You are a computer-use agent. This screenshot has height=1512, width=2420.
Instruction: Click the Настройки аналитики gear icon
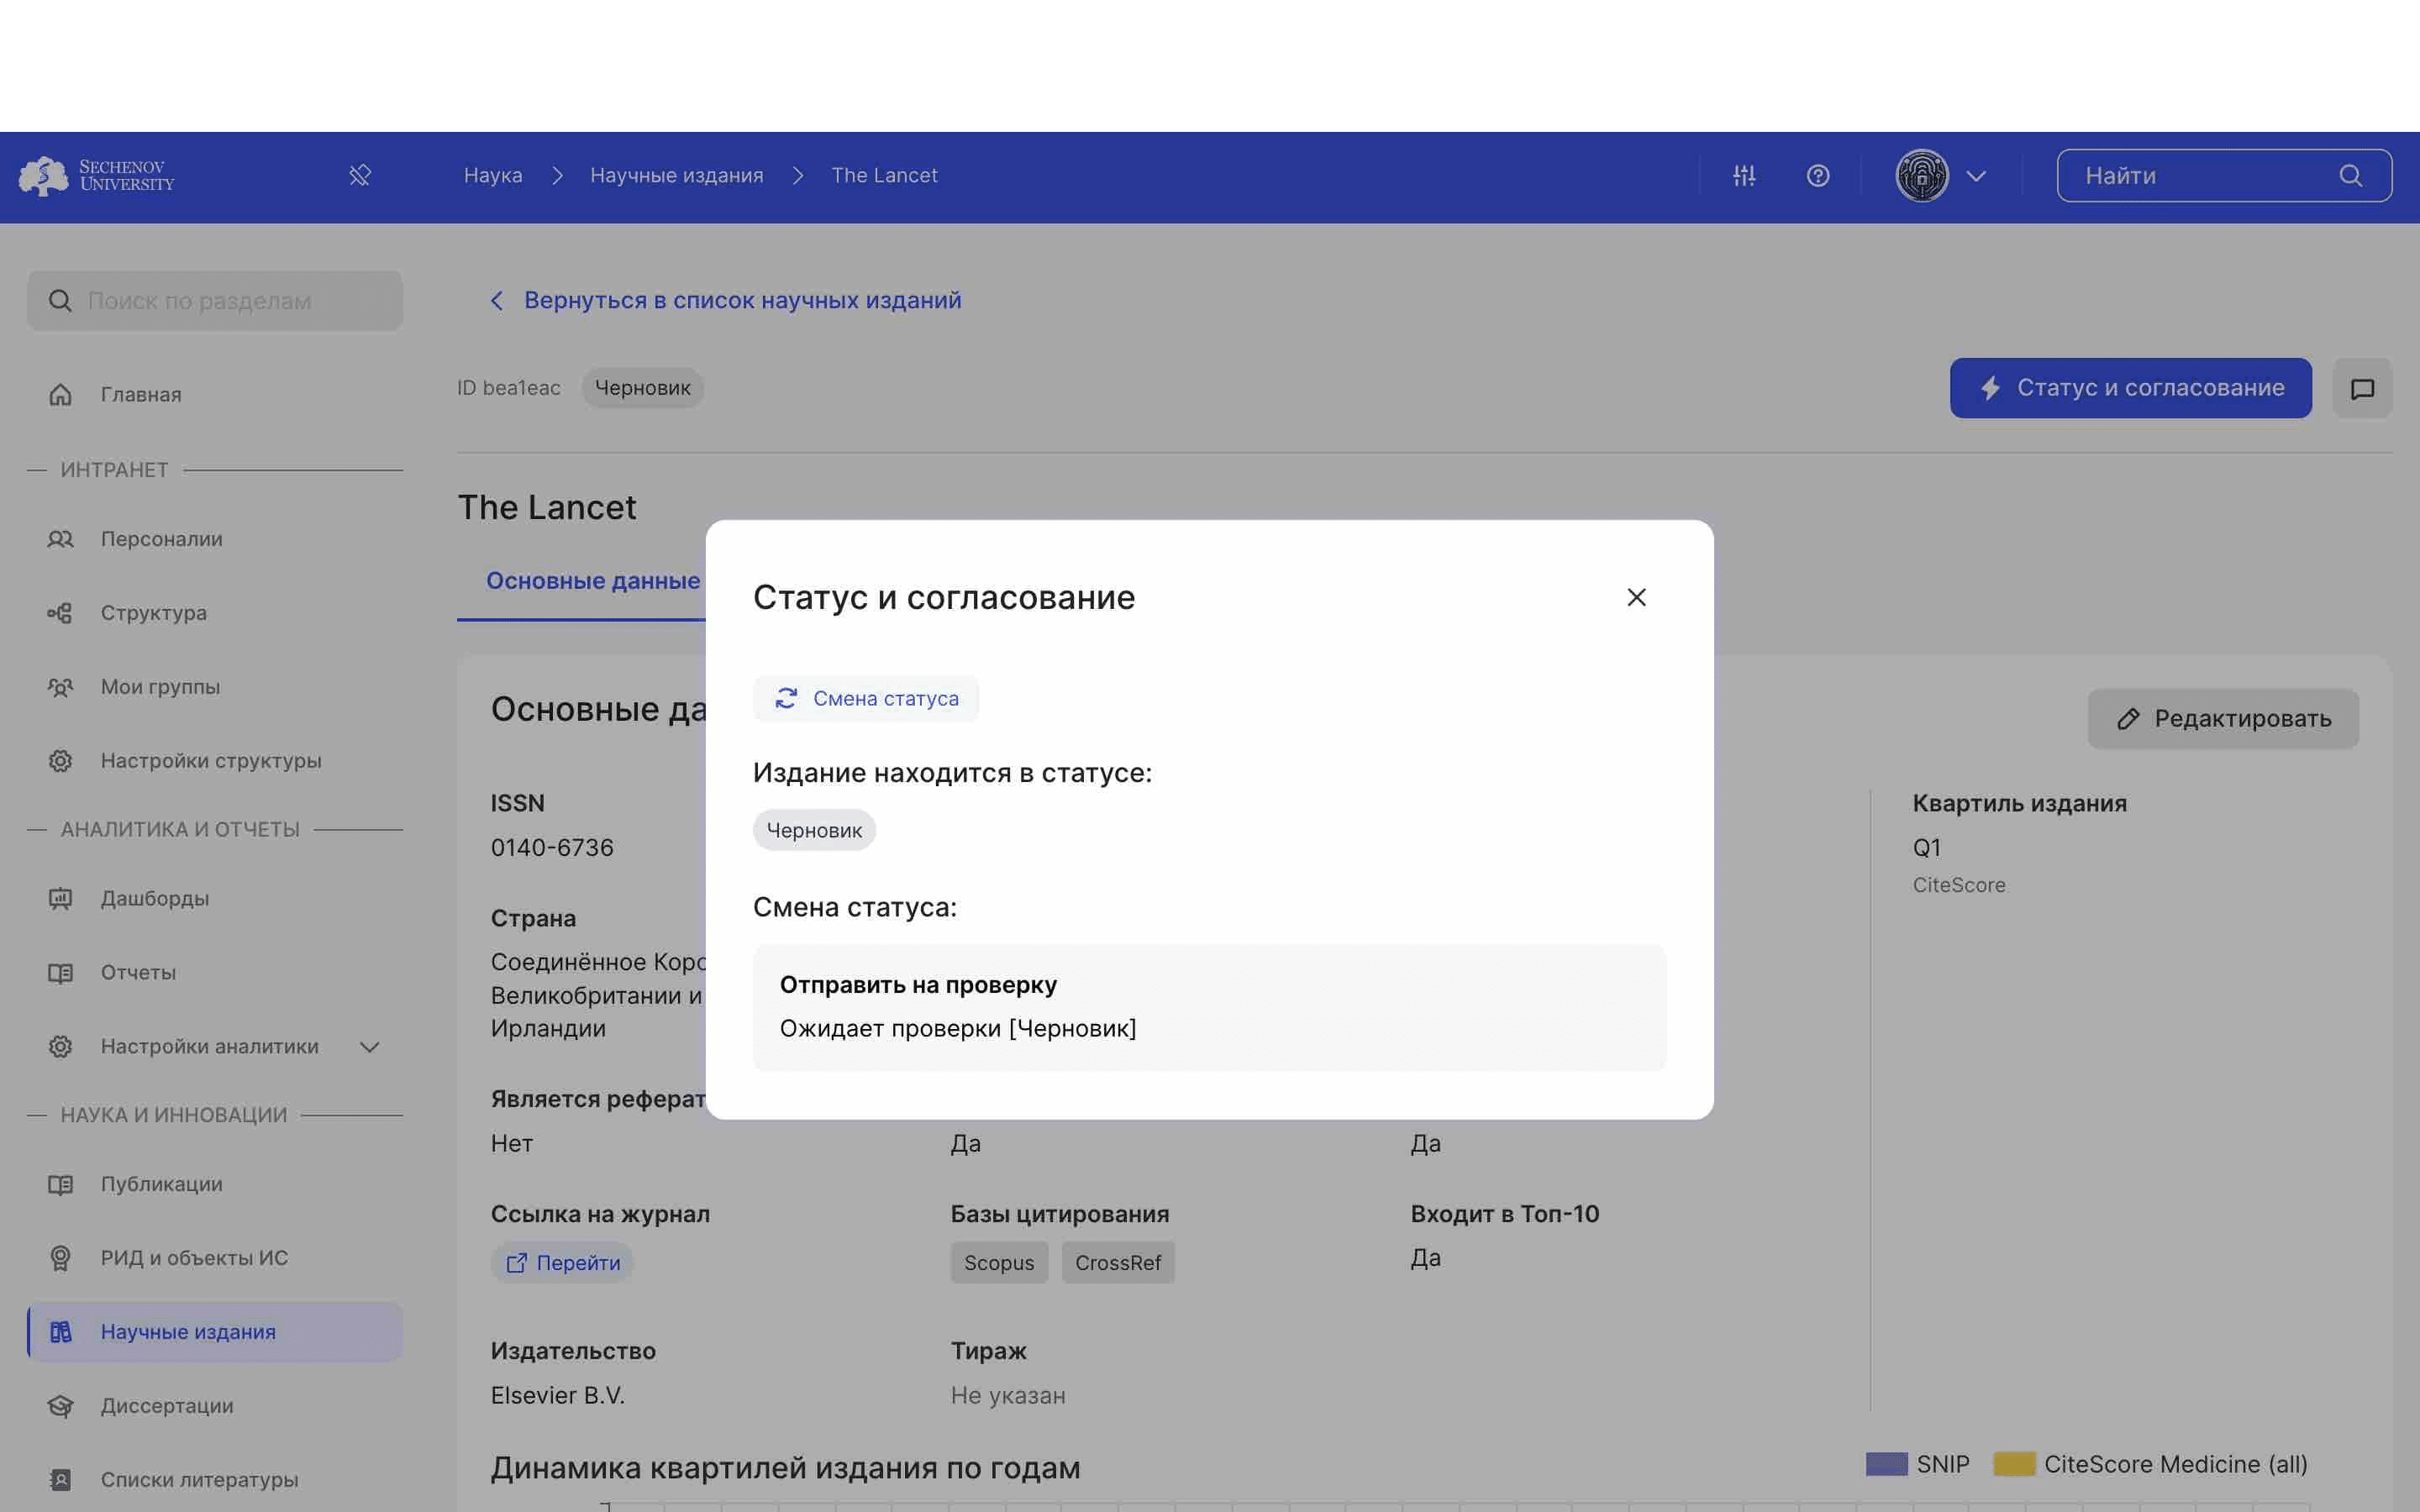tap(61, 1046)
